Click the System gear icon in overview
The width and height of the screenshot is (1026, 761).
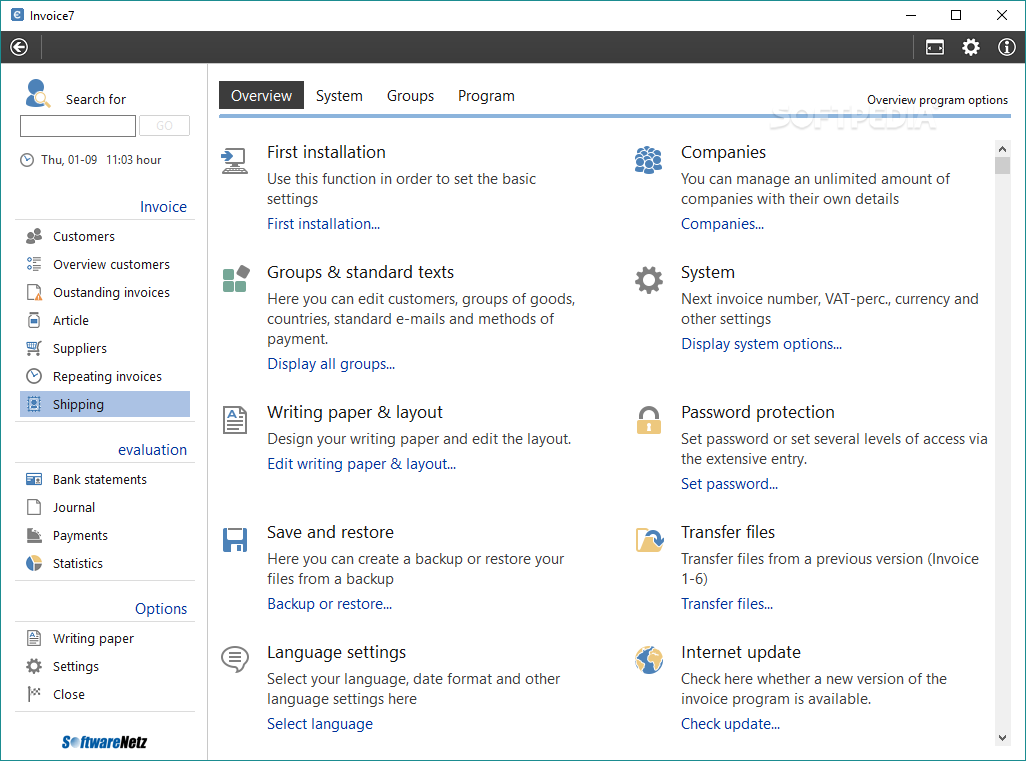coord(648,280)
